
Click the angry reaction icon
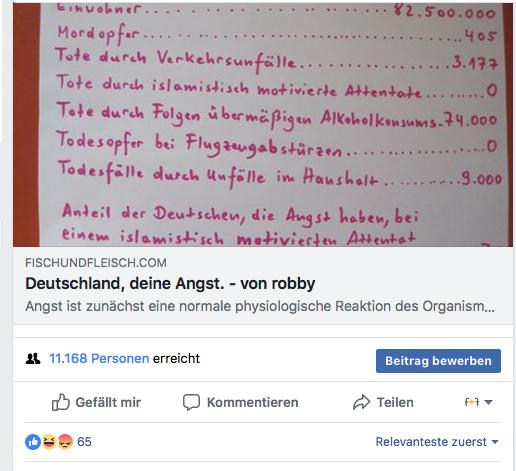[65, 442]
